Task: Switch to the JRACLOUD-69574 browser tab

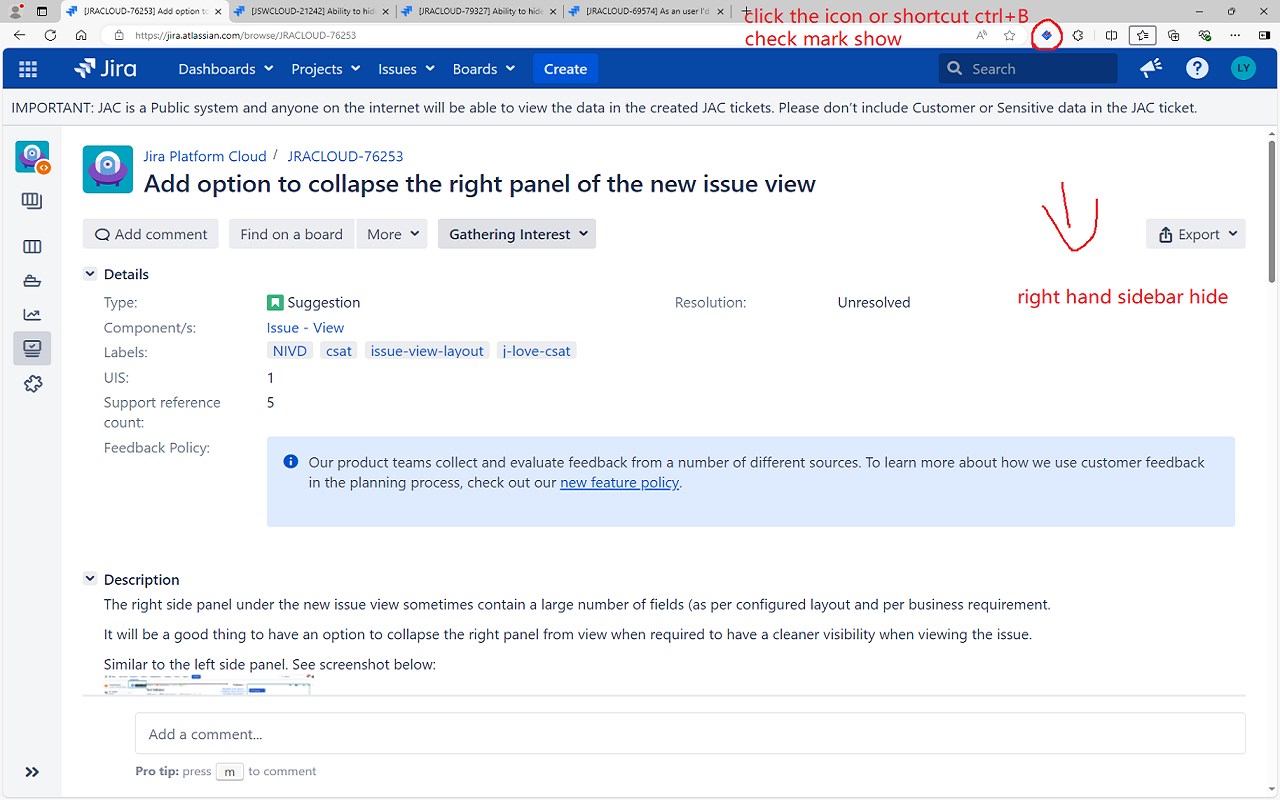Action: point(647,11)
